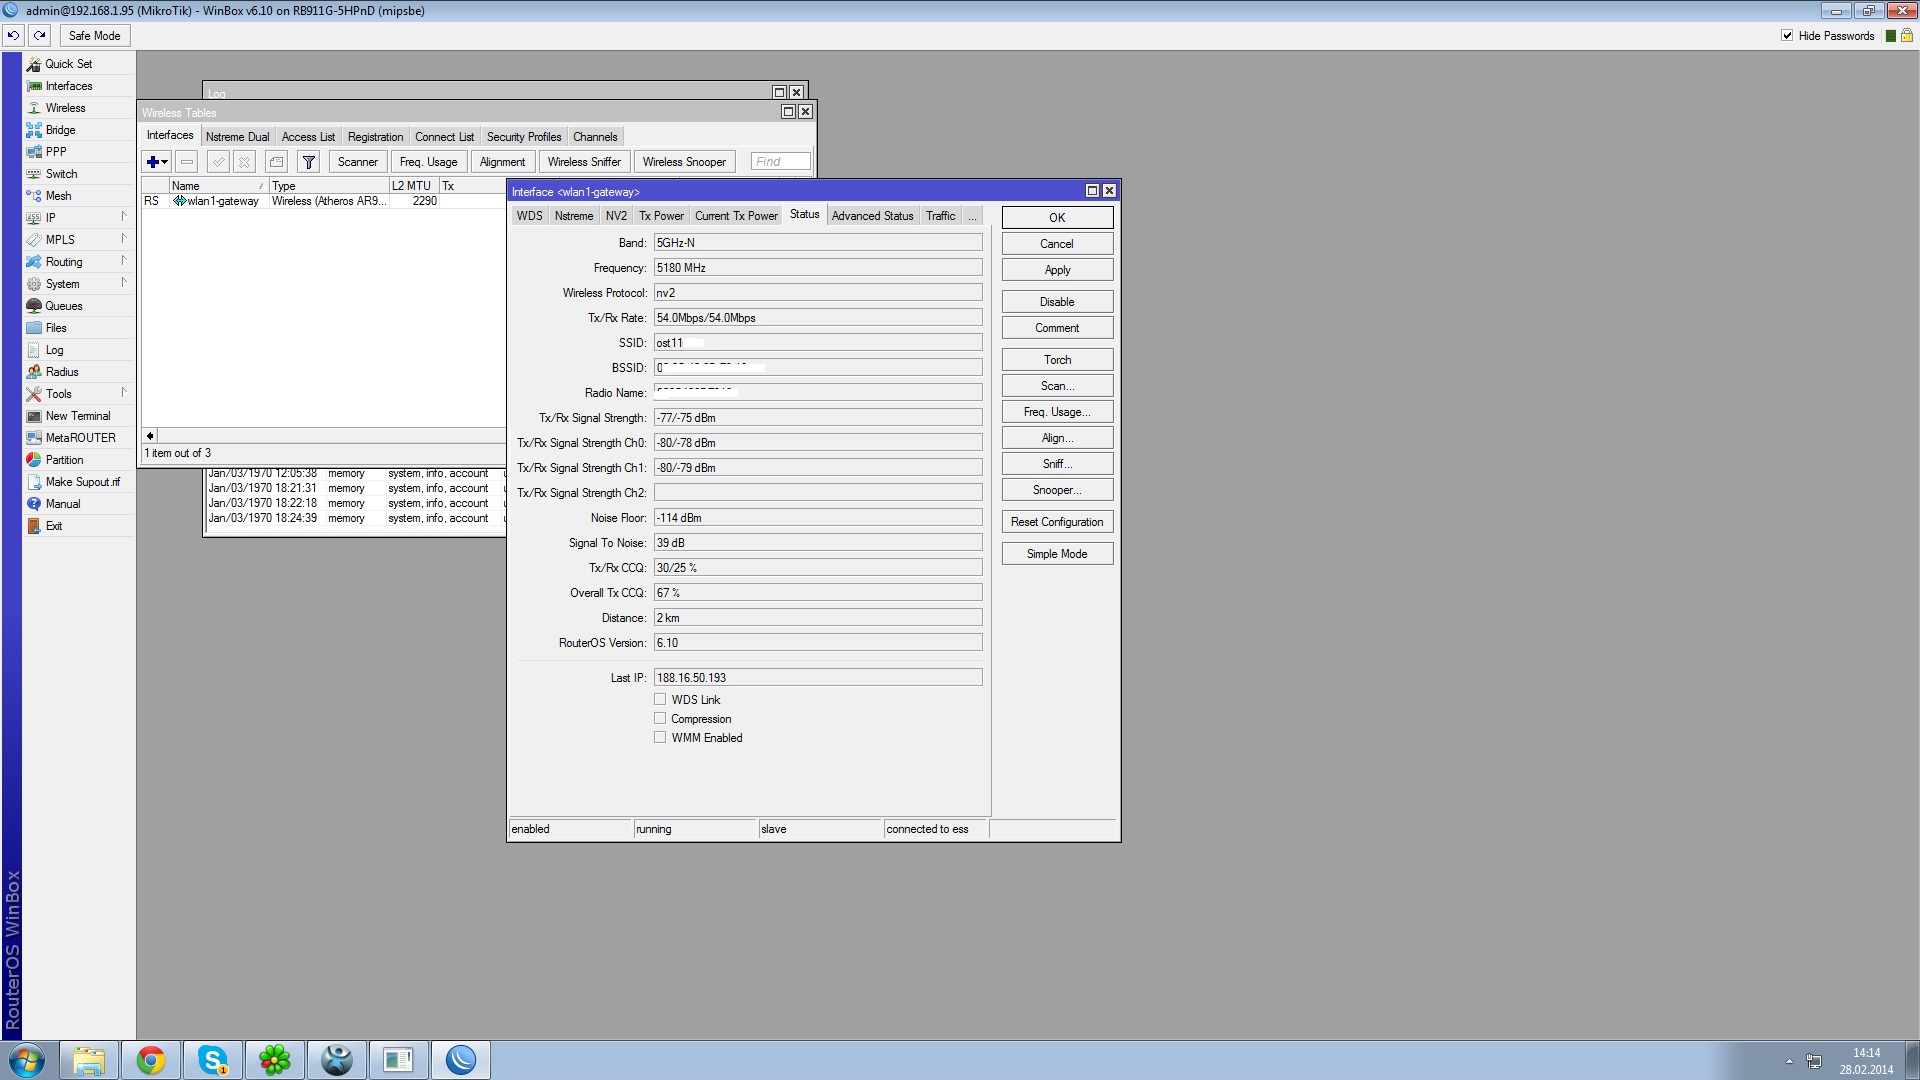The height and width of the screenshot is (1080, 1920).
Task: Open the Tx Power tab
Action: tap(661, 216)
